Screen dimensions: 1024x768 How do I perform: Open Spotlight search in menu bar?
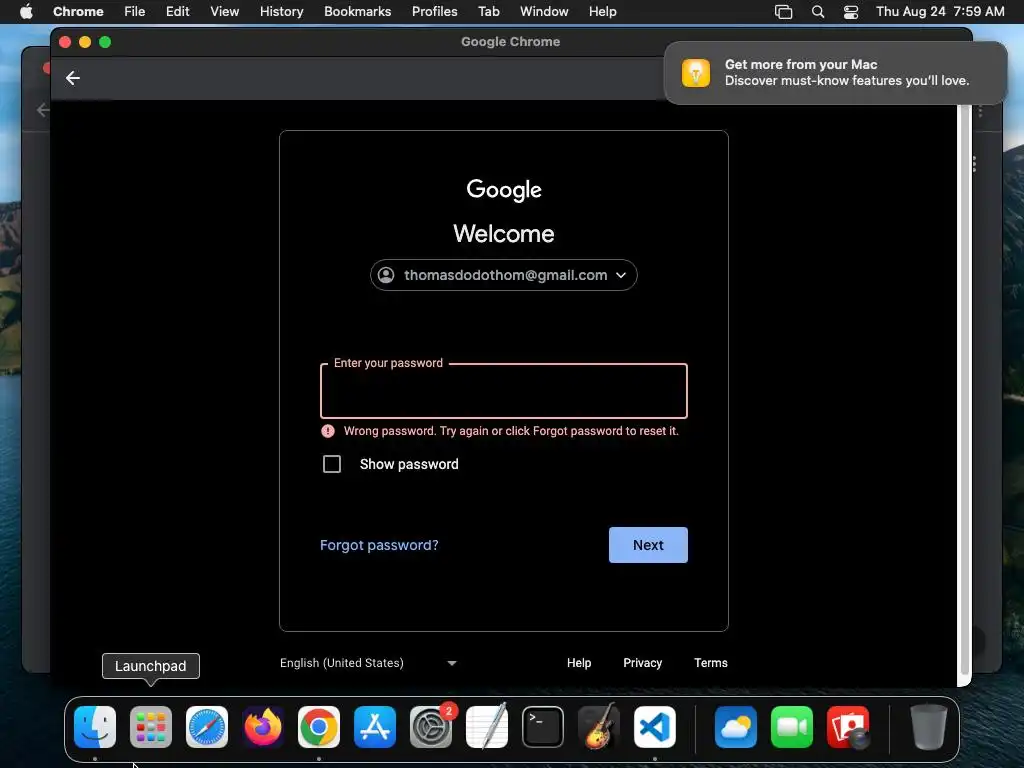coord(818,12)
